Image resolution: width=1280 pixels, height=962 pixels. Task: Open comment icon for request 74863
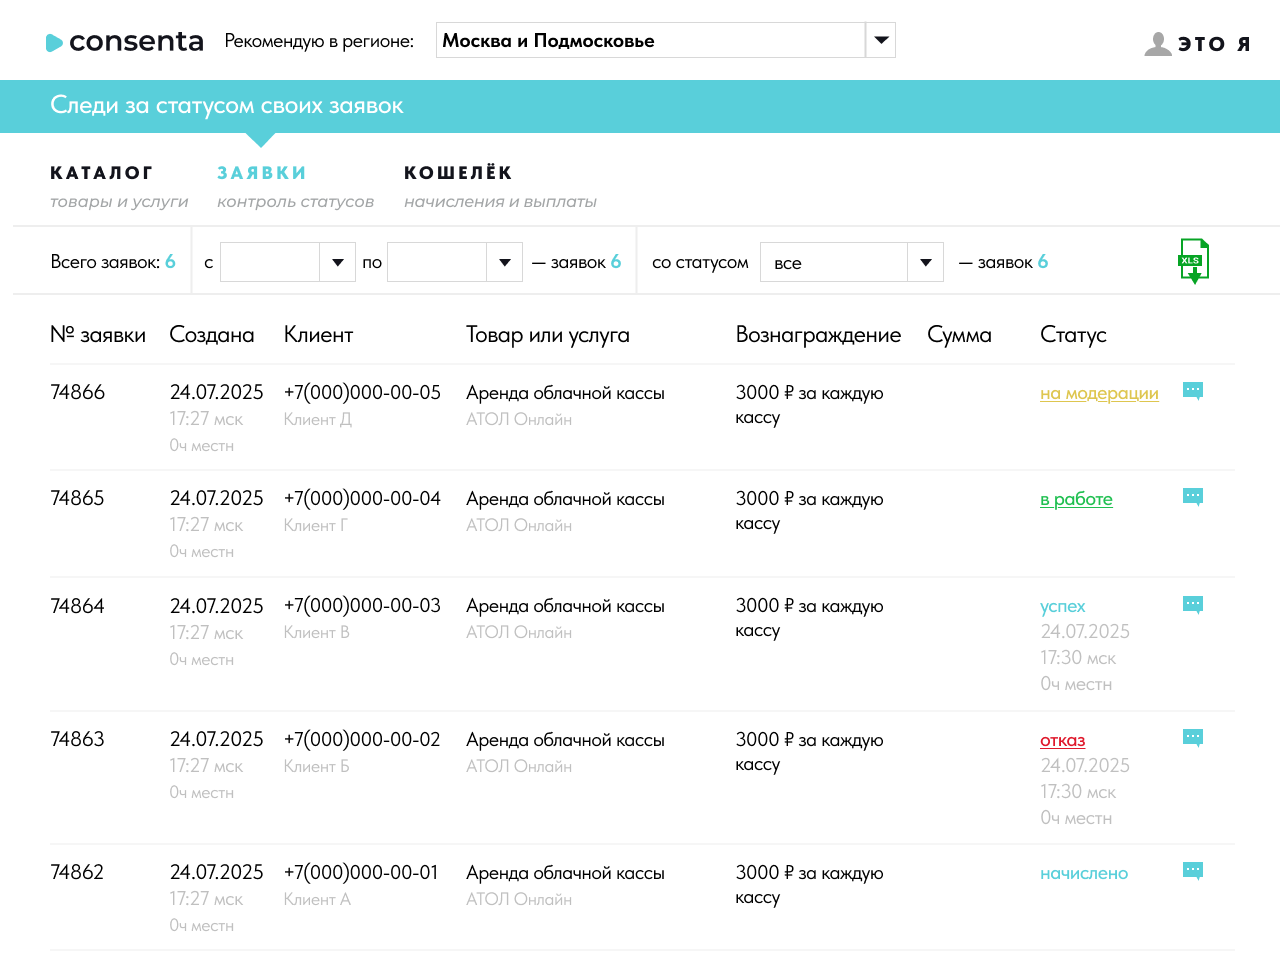click(1193, 738)
